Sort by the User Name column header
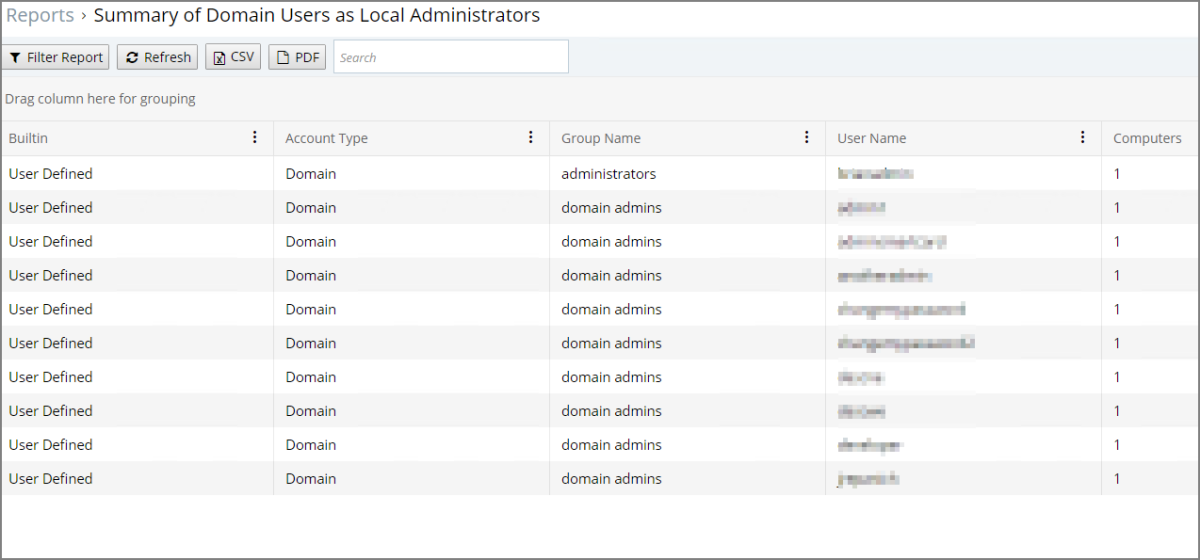 (x=871, y=139)
